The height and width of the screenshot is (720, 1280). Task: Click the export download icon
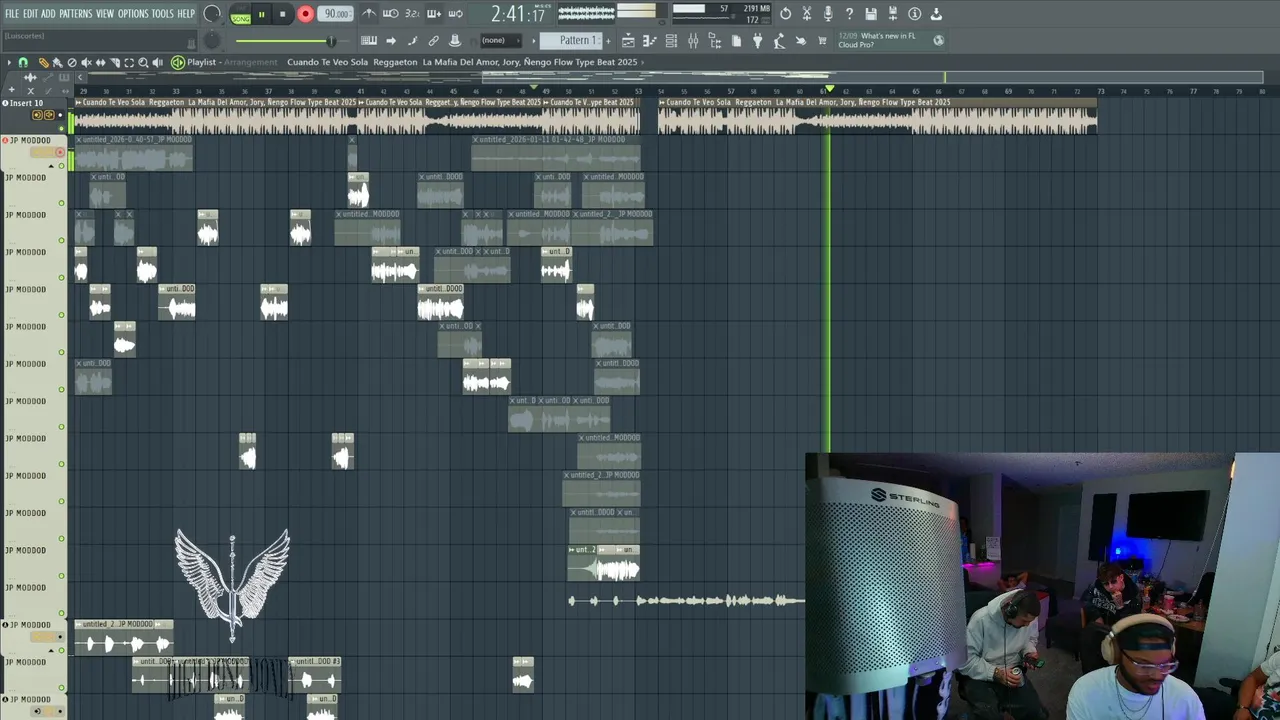tap(936, 14)
